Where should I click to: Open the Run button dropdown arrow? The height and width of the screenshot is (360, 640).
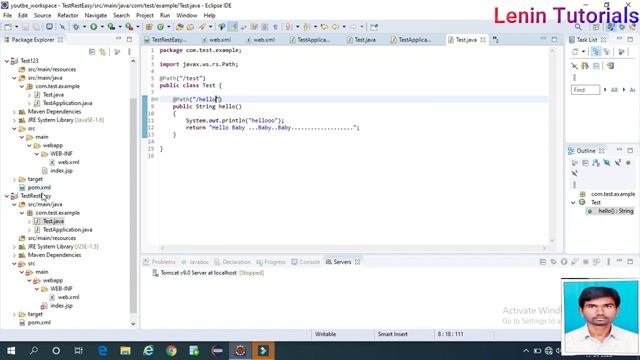[102, 27]
